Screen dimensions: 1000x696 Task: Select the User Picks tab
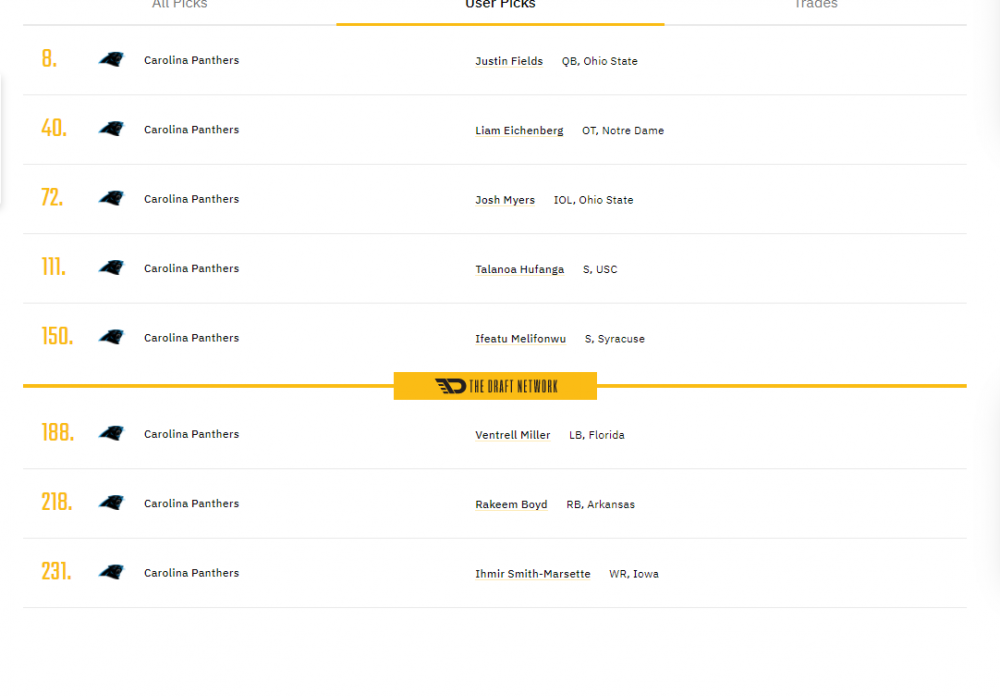(x=500, y=6)
